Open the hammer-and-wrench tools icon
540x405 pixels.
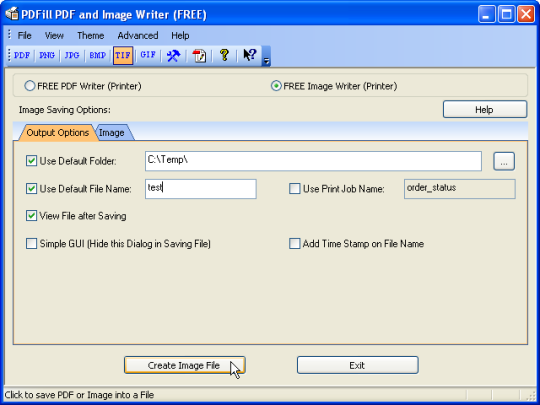173,55
